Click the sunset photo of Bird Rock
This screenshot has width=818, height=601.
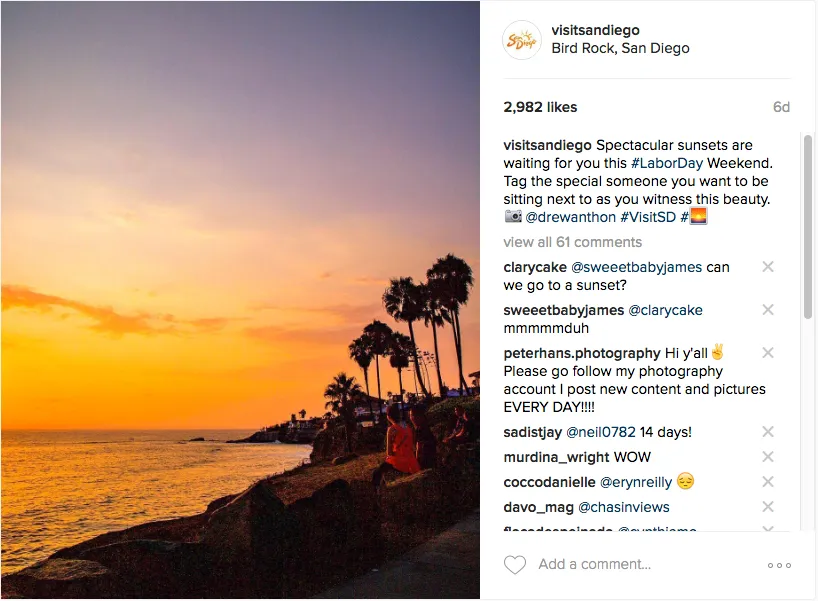[x=240, y=300]
